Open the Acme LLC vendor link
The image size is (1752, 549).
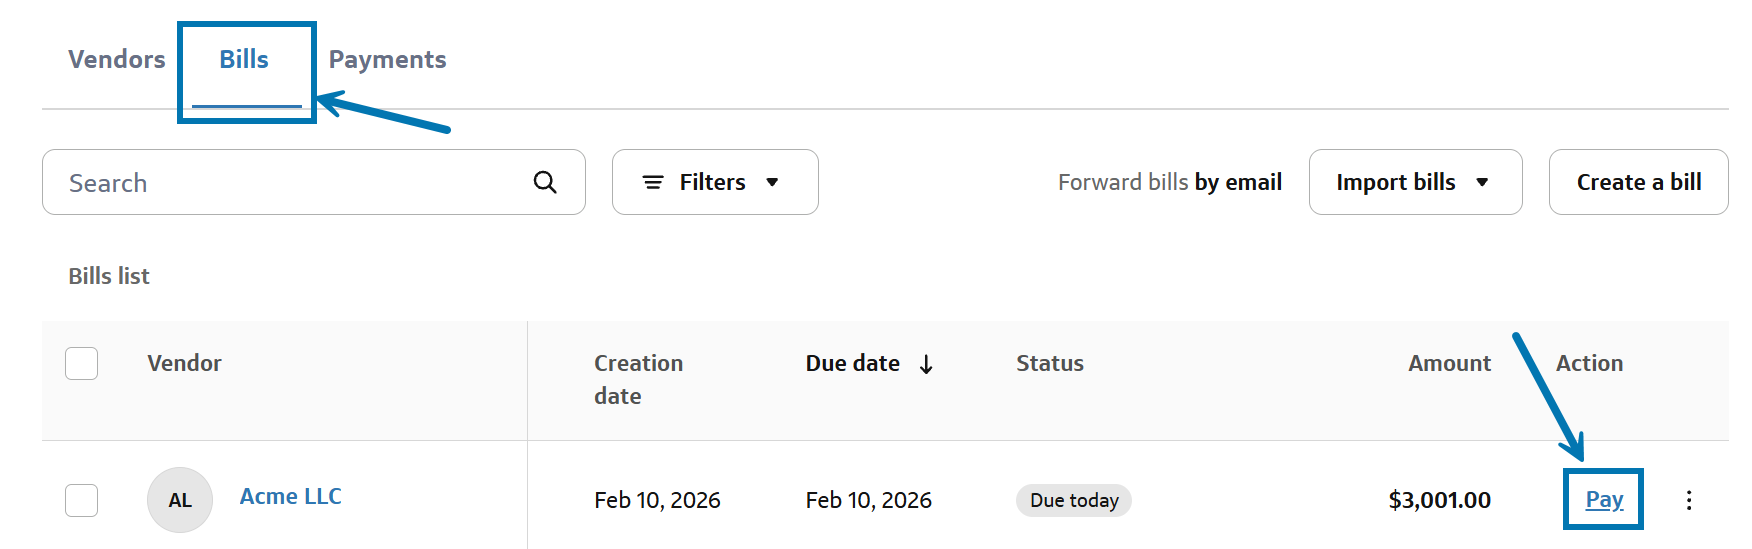291,497
